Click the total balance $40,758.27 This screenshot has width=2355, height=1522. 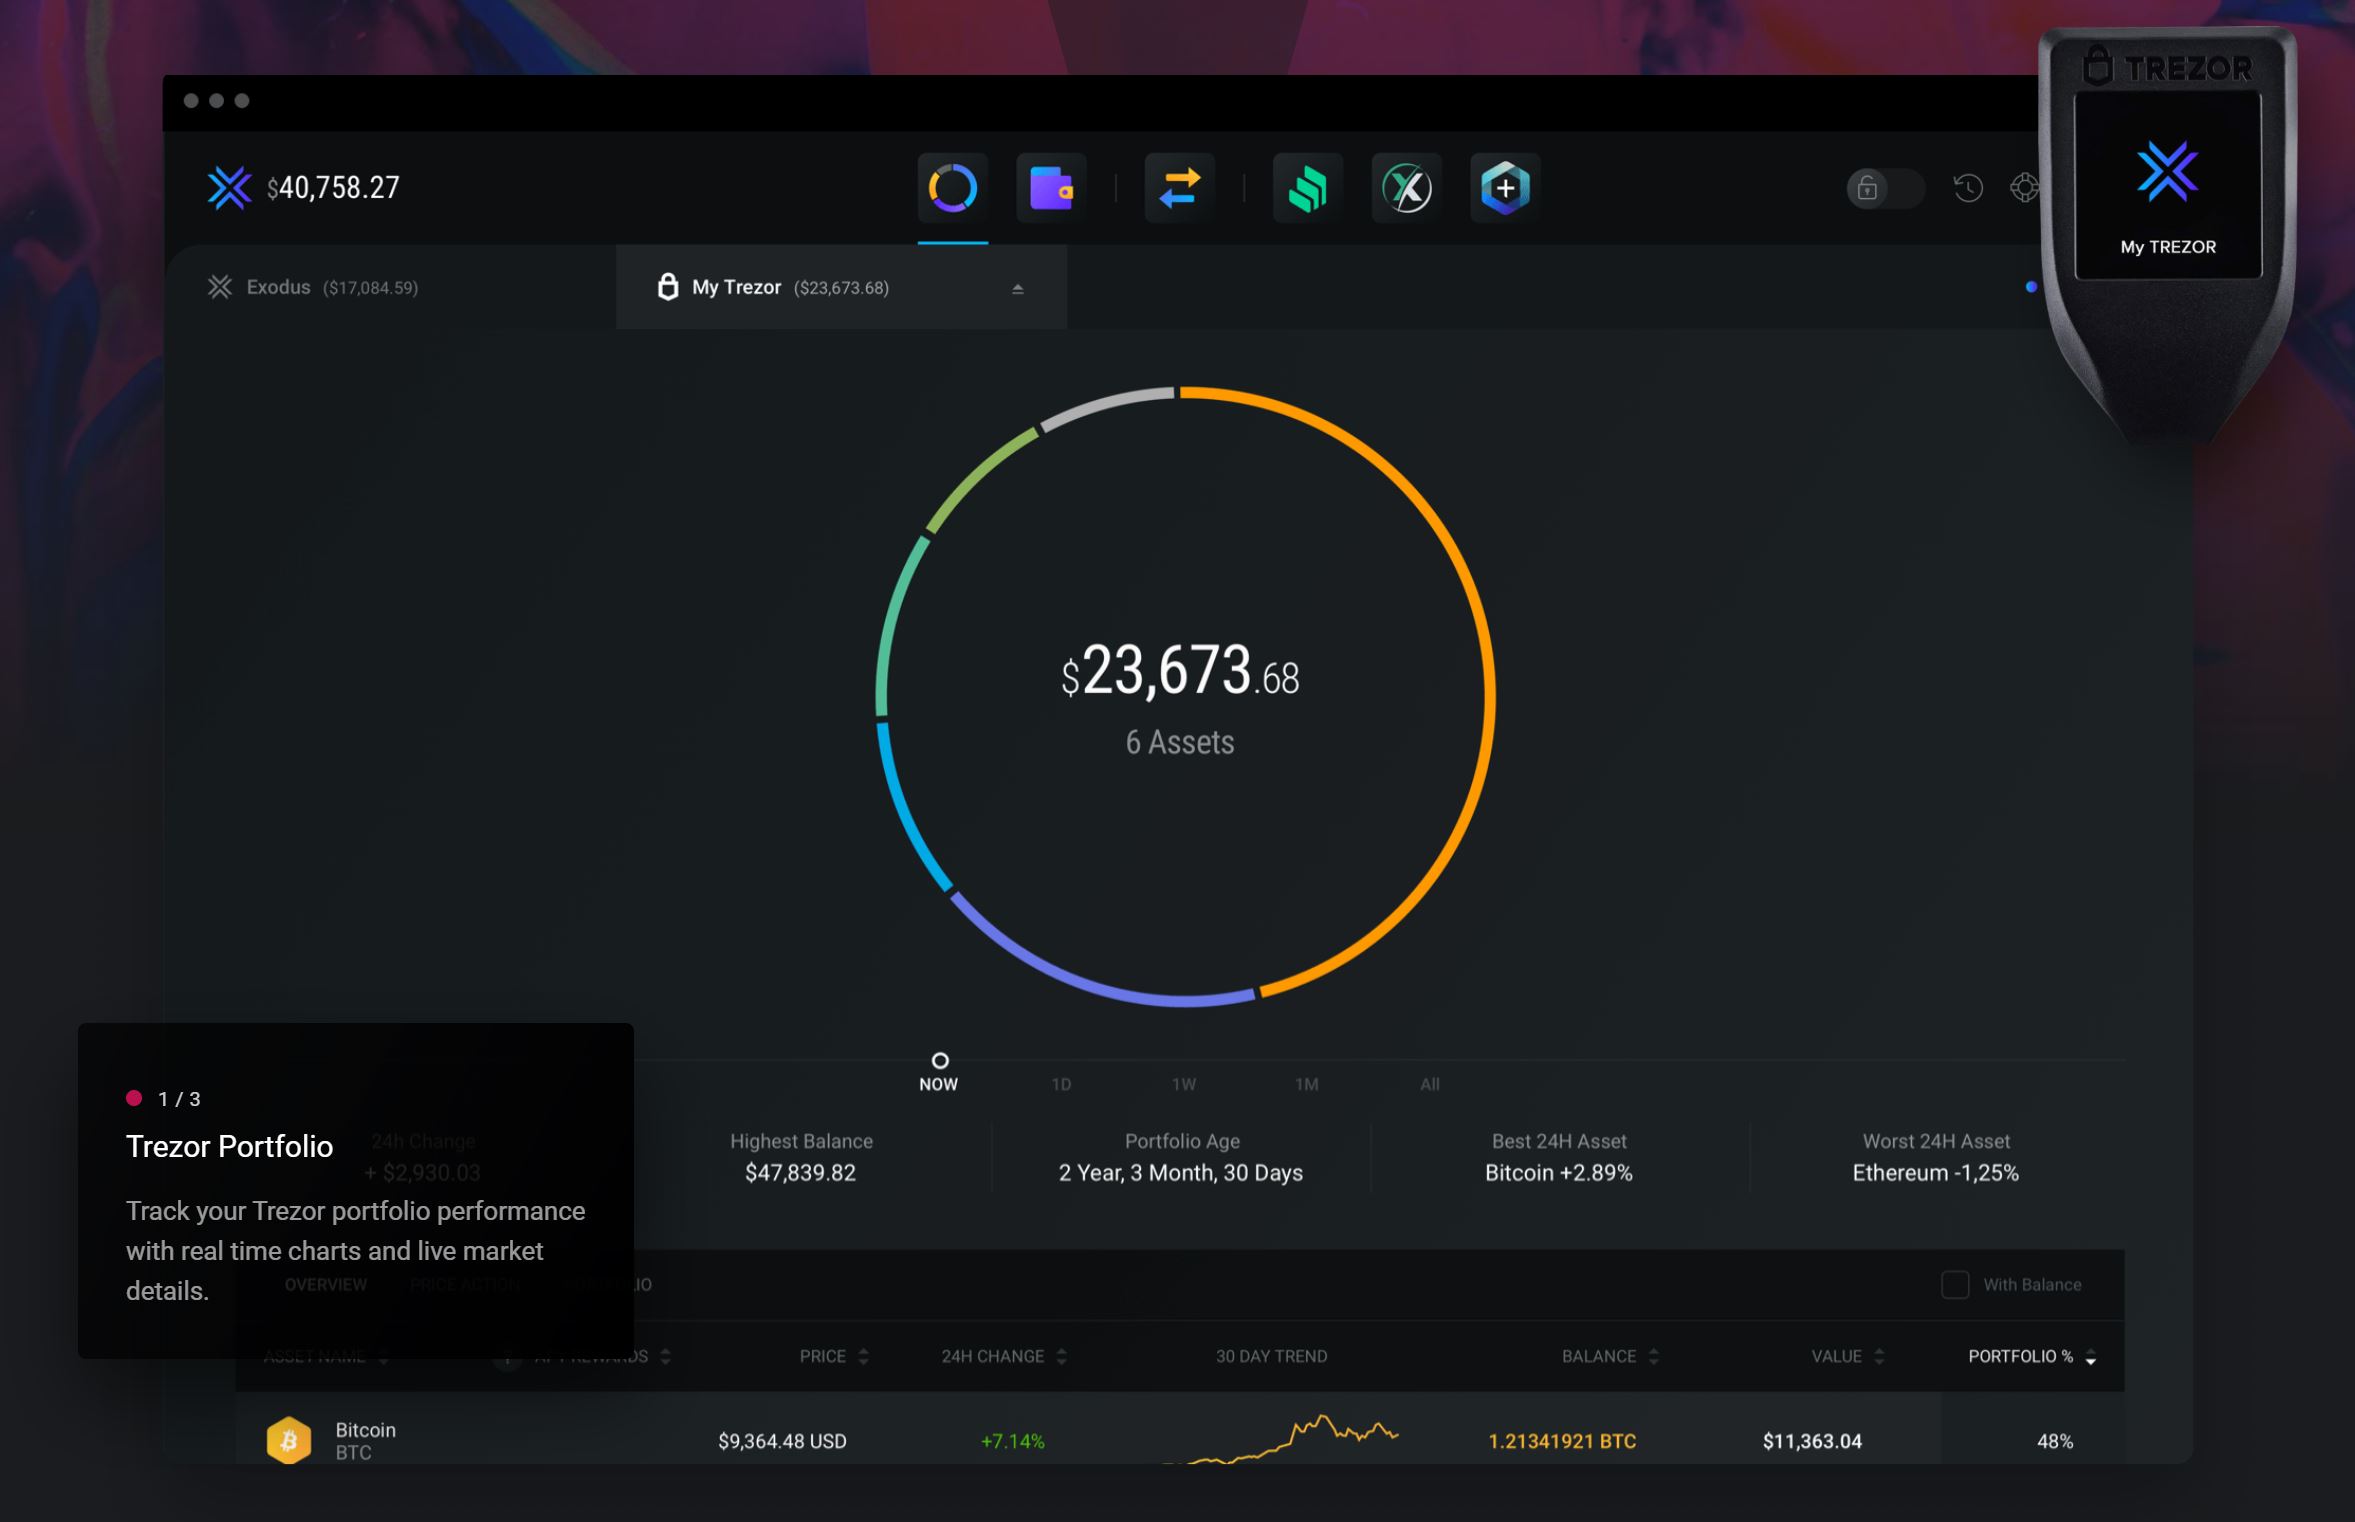point(333,188)
